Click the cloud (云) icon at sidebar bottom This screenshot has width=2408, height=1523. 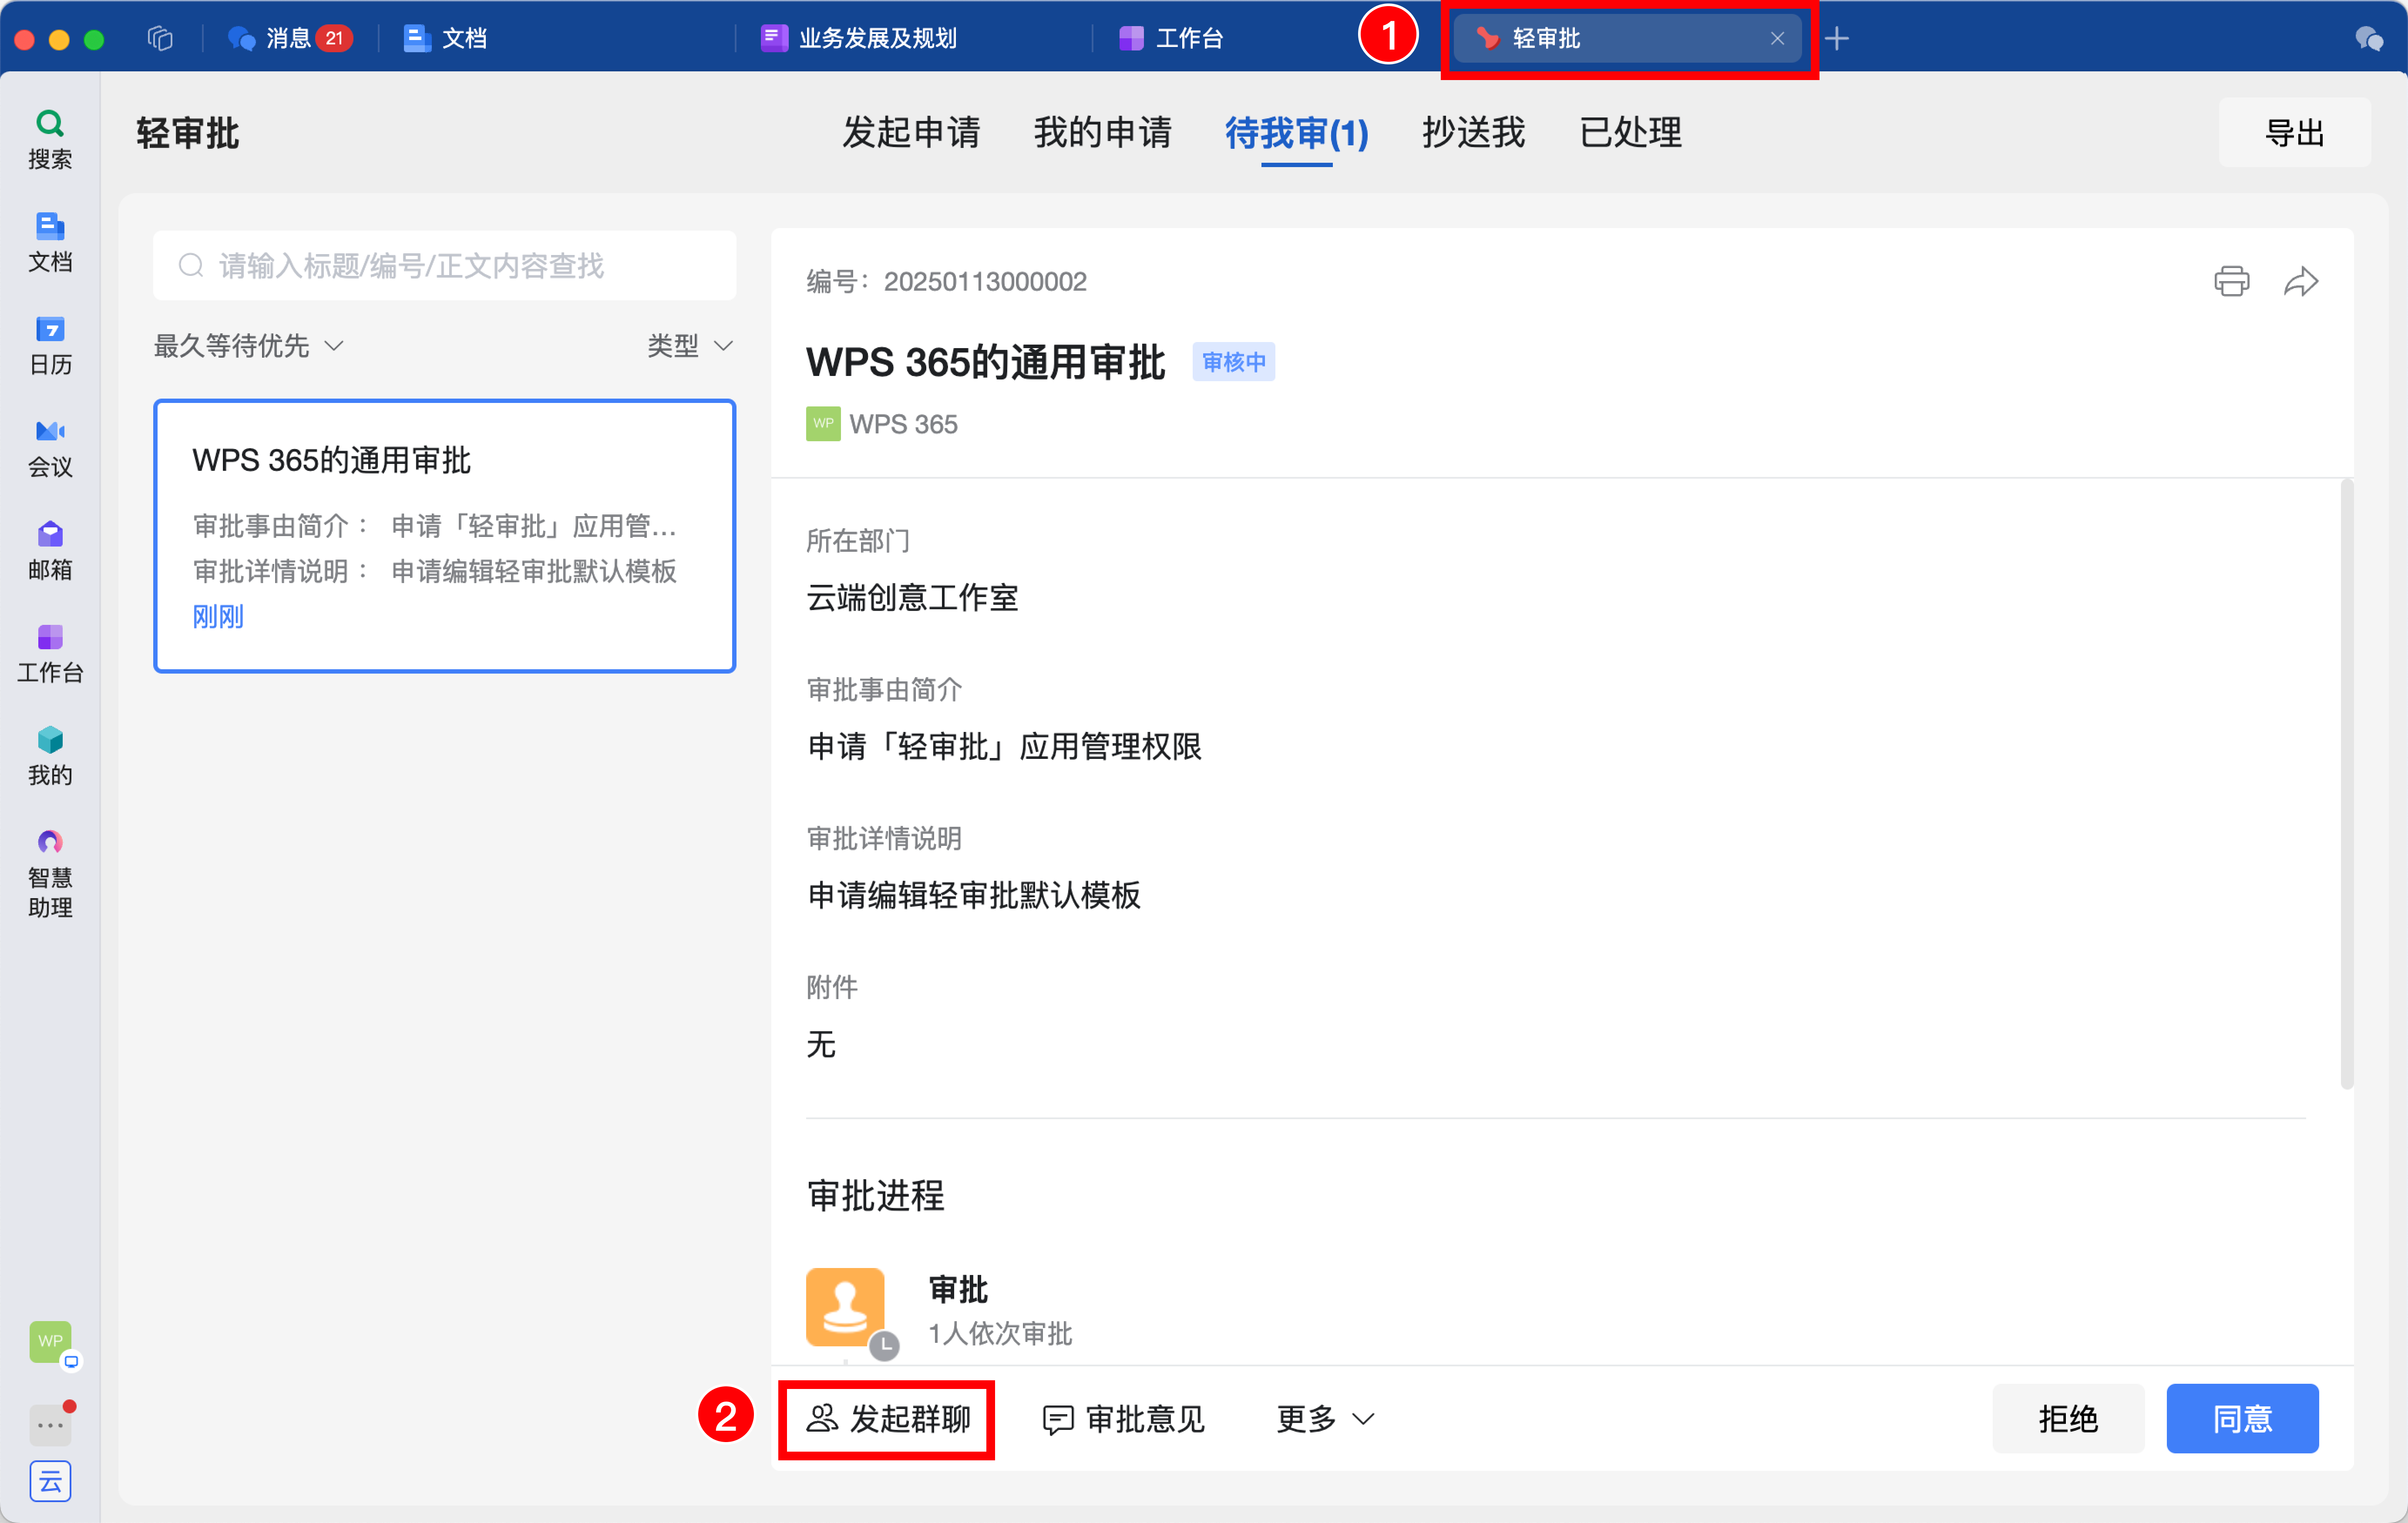(50, 1480)
